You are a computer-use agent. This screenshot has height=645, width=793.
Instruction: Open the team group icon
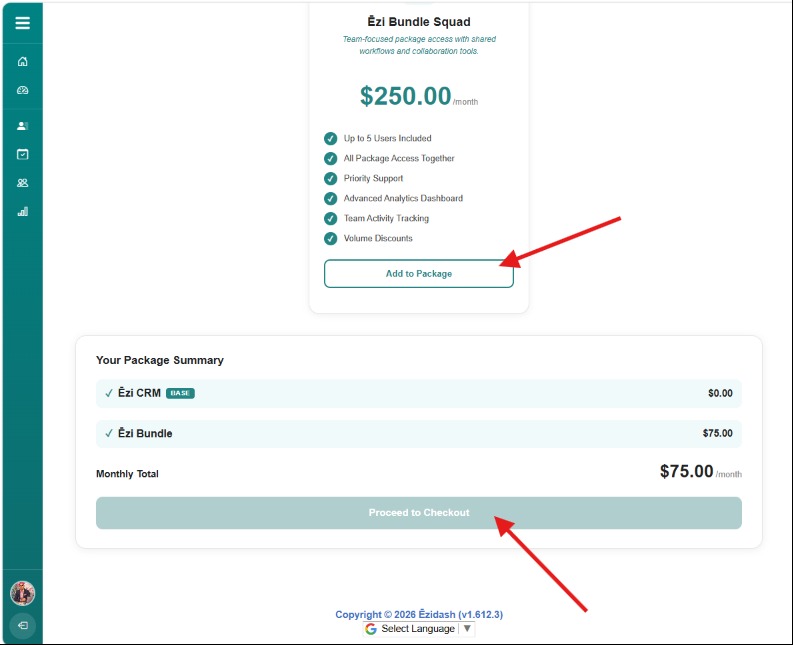[x=22, y=183]
